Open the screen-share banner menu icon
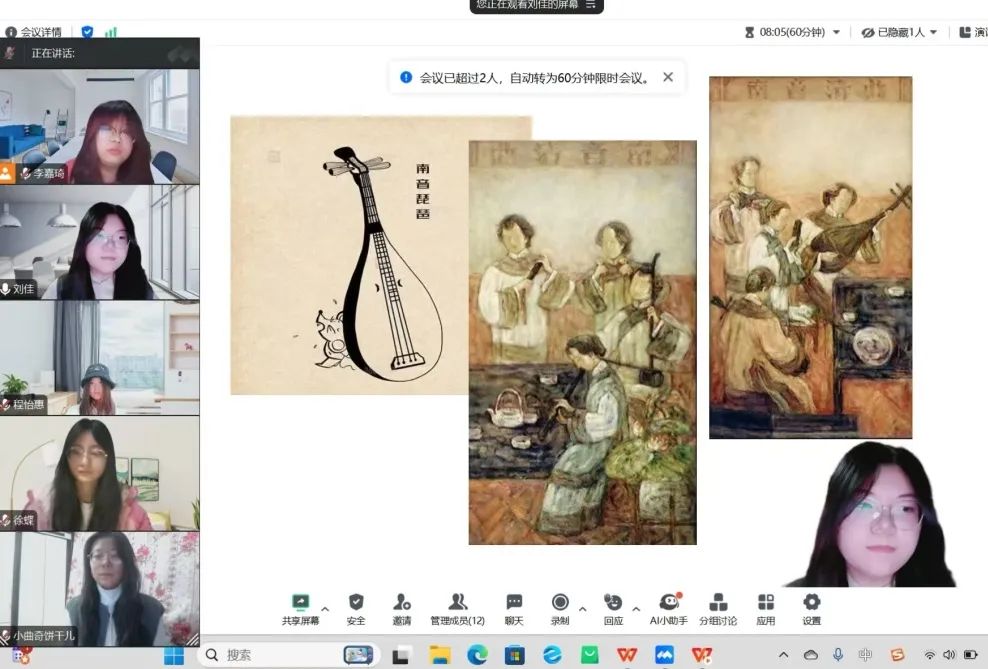Image resolution: width=988 pixels, height=669 pixels. (590, 5)
